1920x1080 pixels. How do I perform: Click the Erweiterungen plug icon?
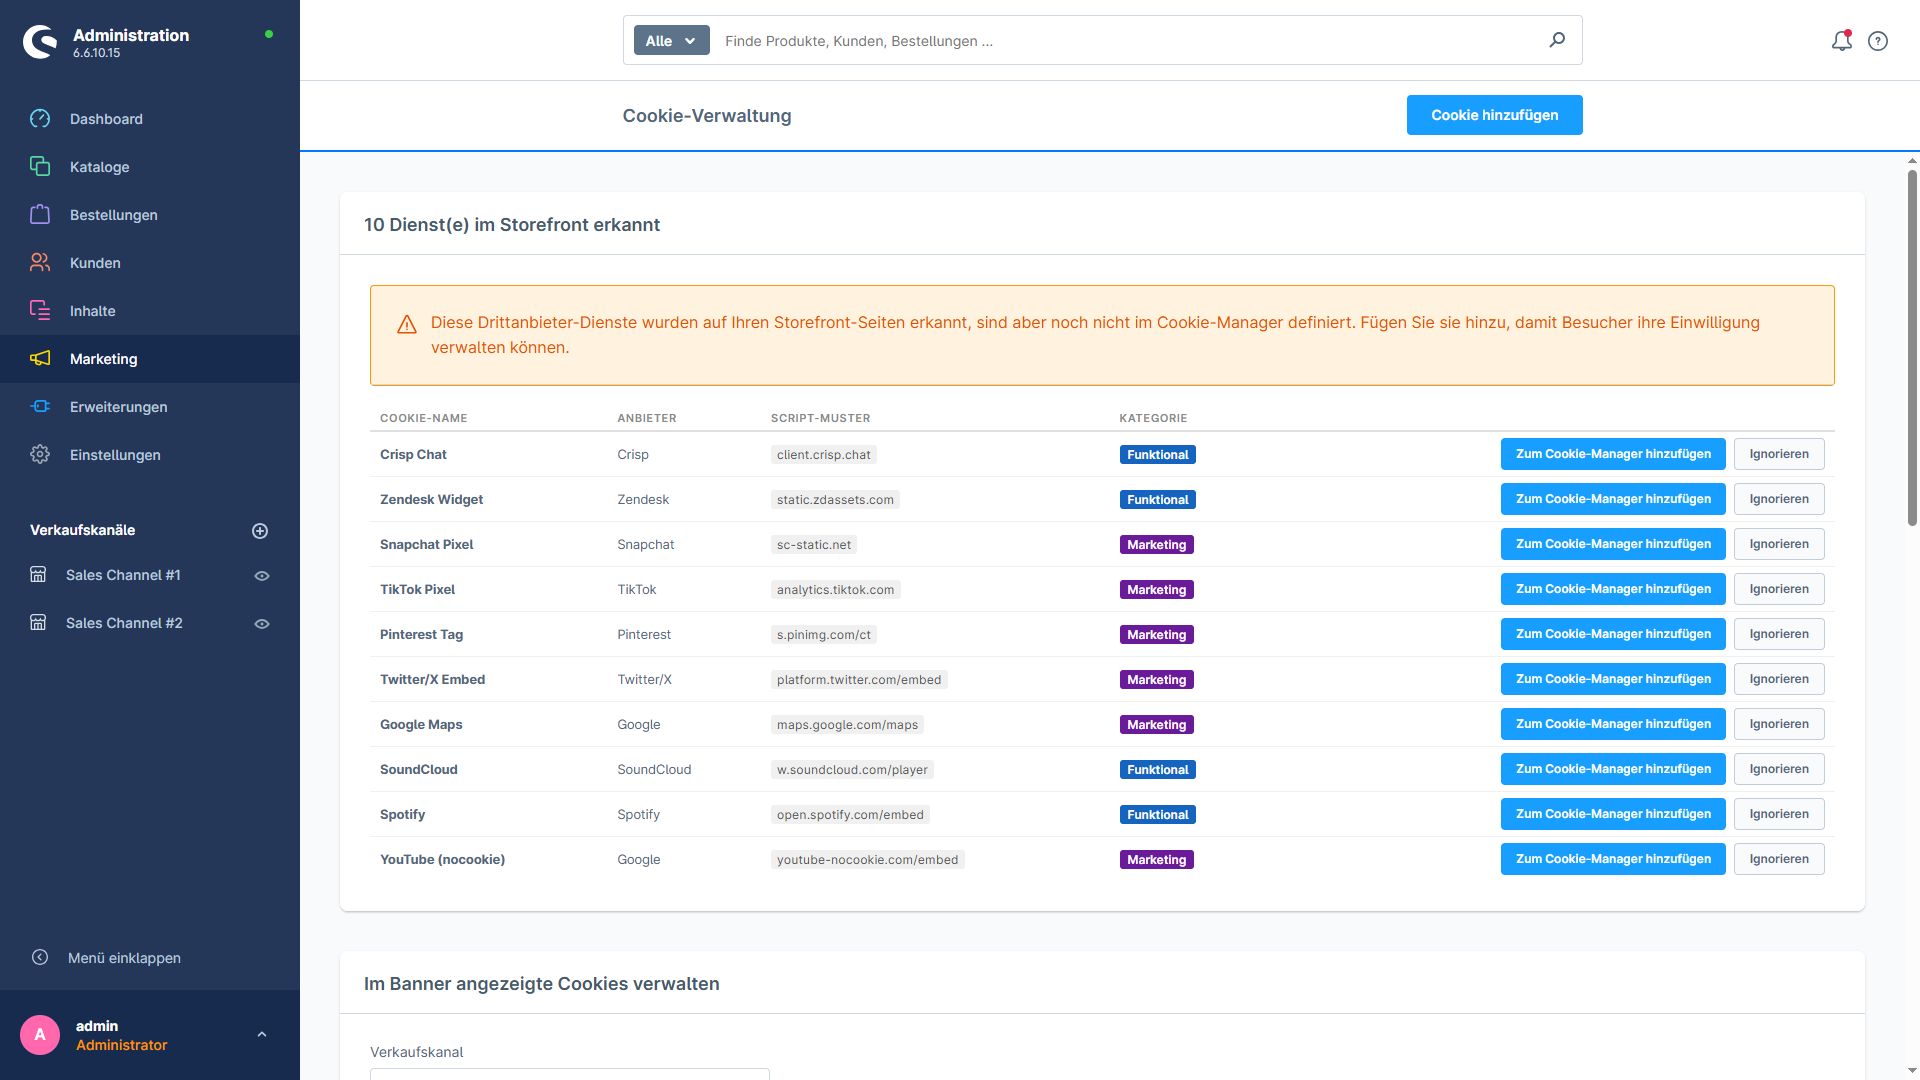[x=40, y=407]
